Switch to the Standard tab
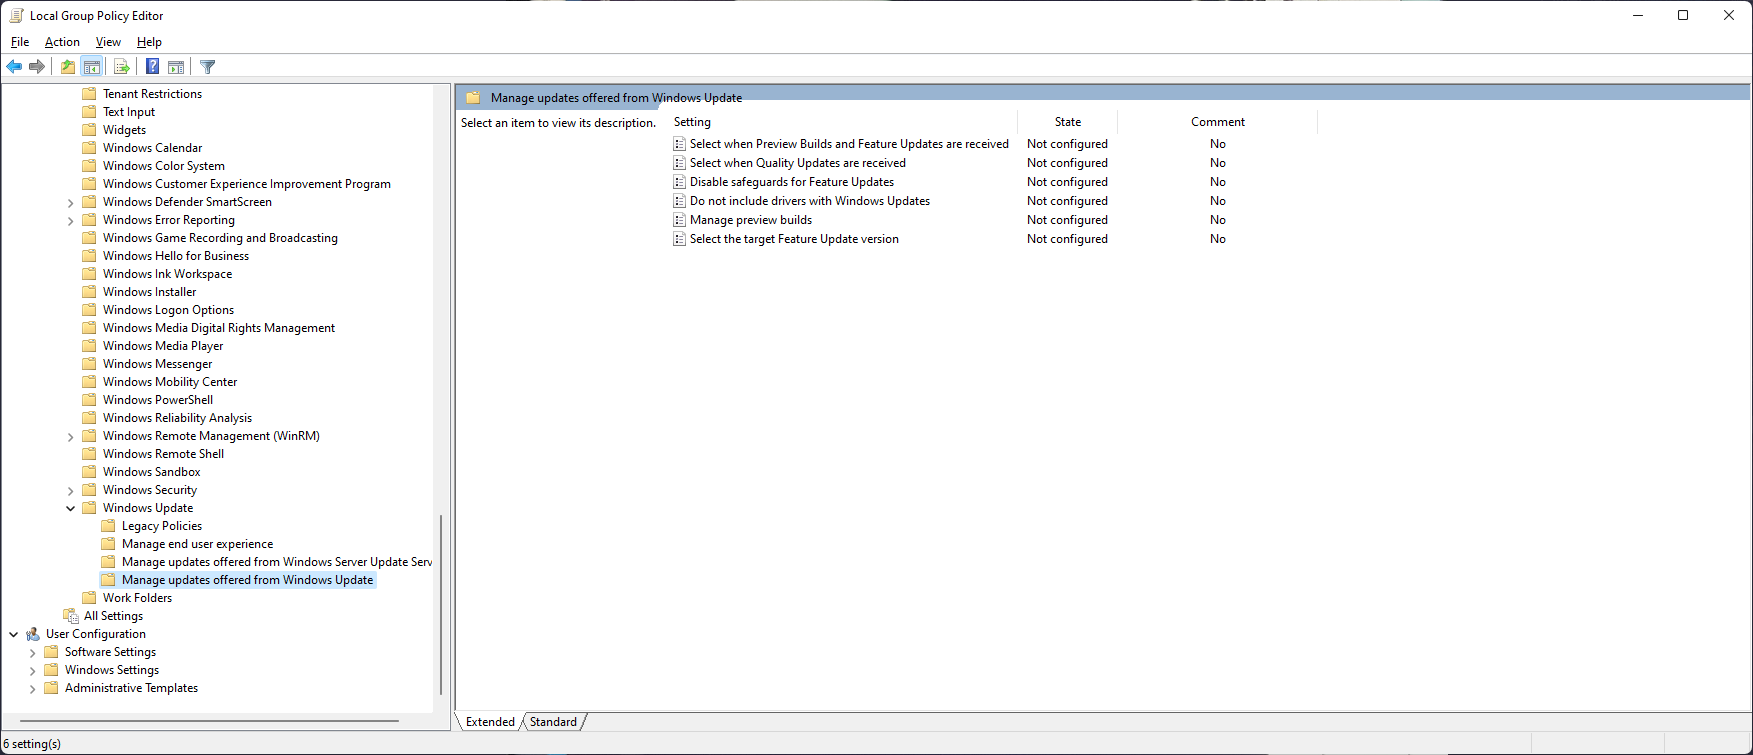1753x755 pixels. pos(553,722)
